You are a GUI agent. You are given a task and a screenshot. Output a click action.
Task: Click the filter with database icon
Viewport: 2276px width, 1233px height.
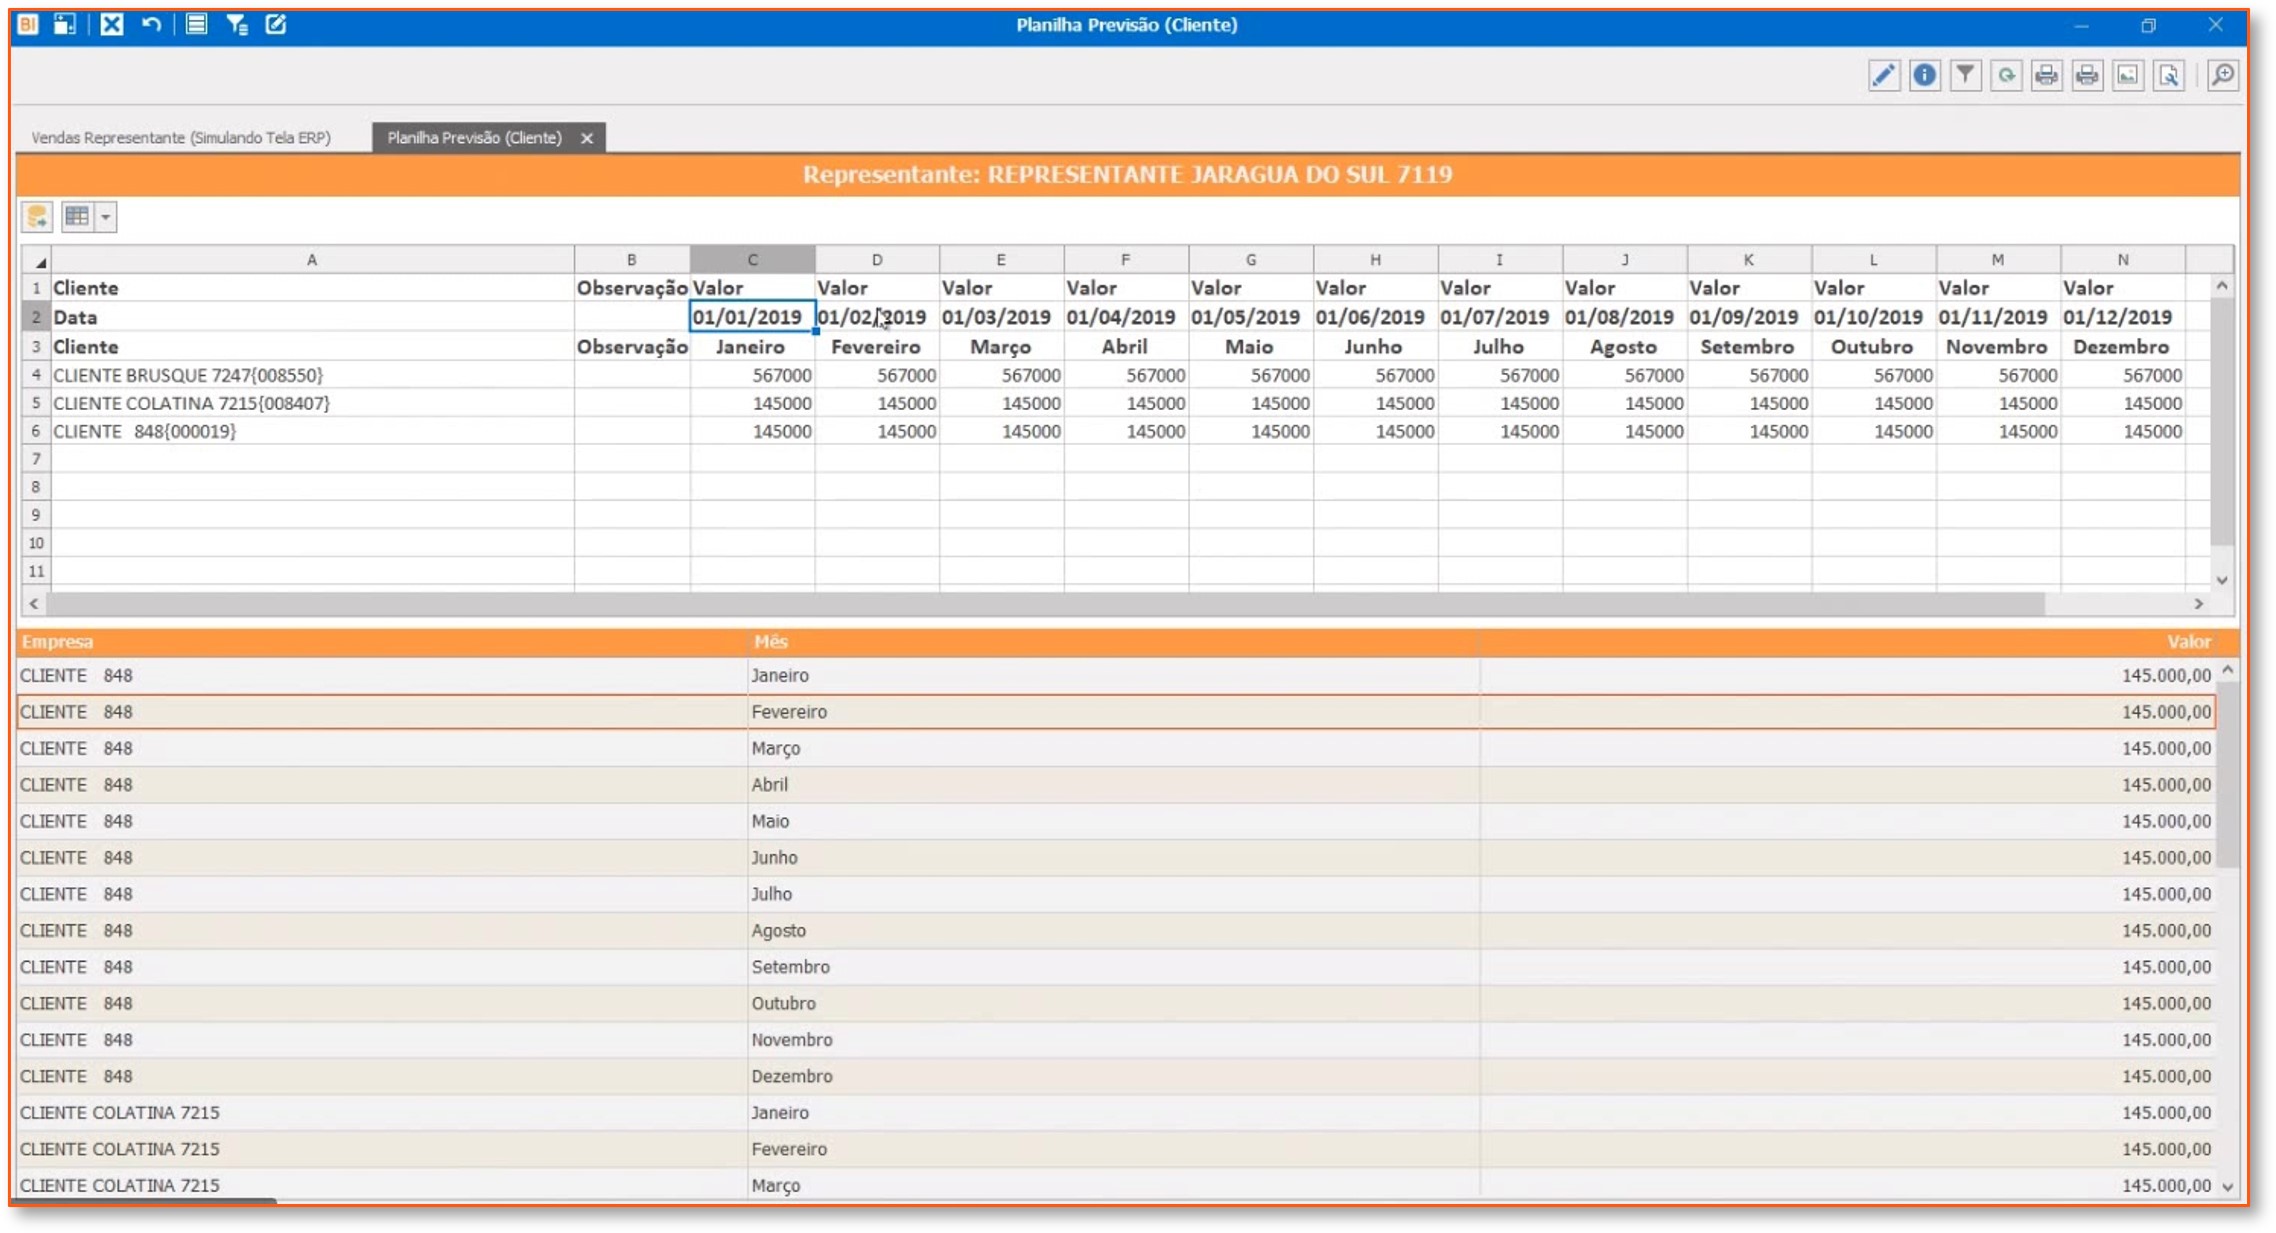coord(236,24)
